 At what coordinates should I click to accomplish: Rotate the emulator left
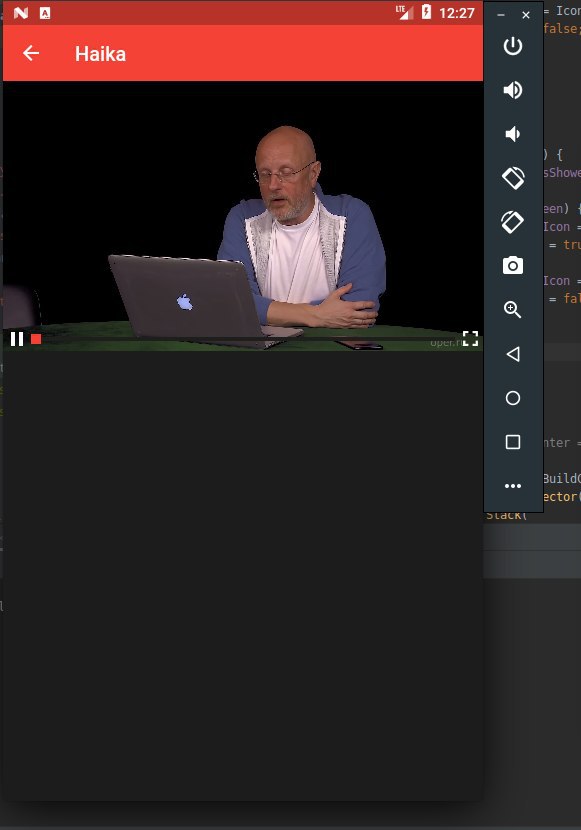point(513,178)
